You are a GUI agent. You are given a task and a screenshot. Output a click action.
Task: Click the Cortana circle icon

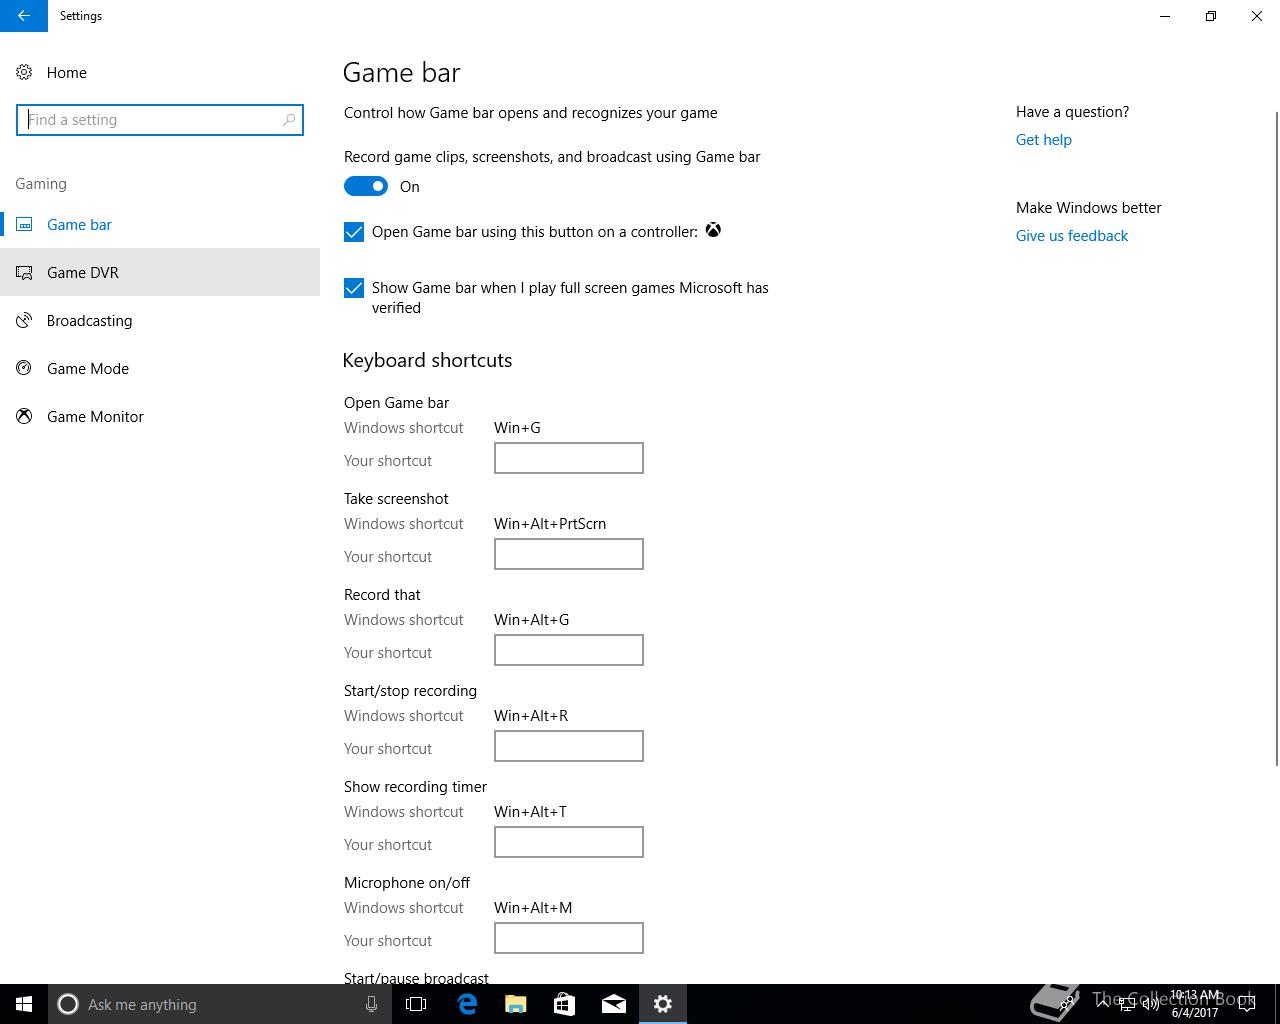(68, 1004)
